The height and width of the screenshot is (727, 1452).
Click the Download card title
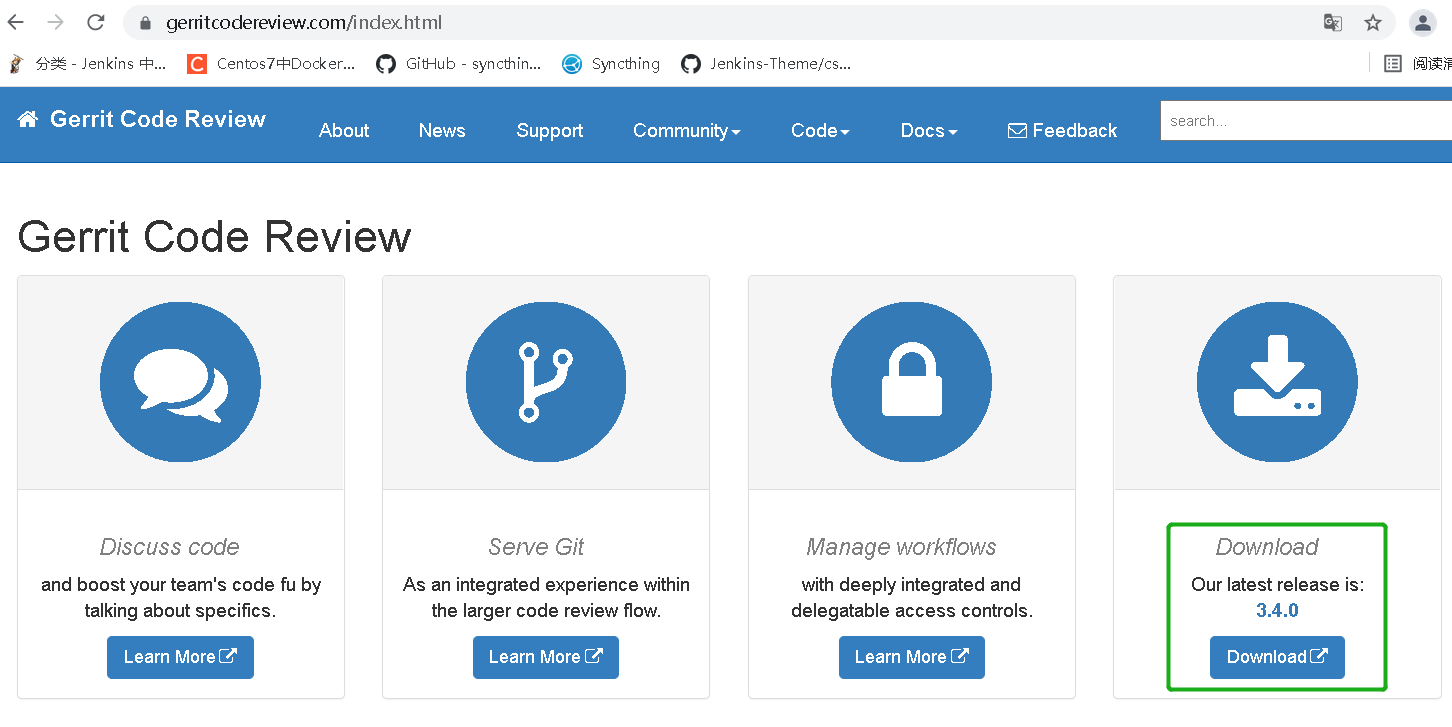click(1267, 547)
